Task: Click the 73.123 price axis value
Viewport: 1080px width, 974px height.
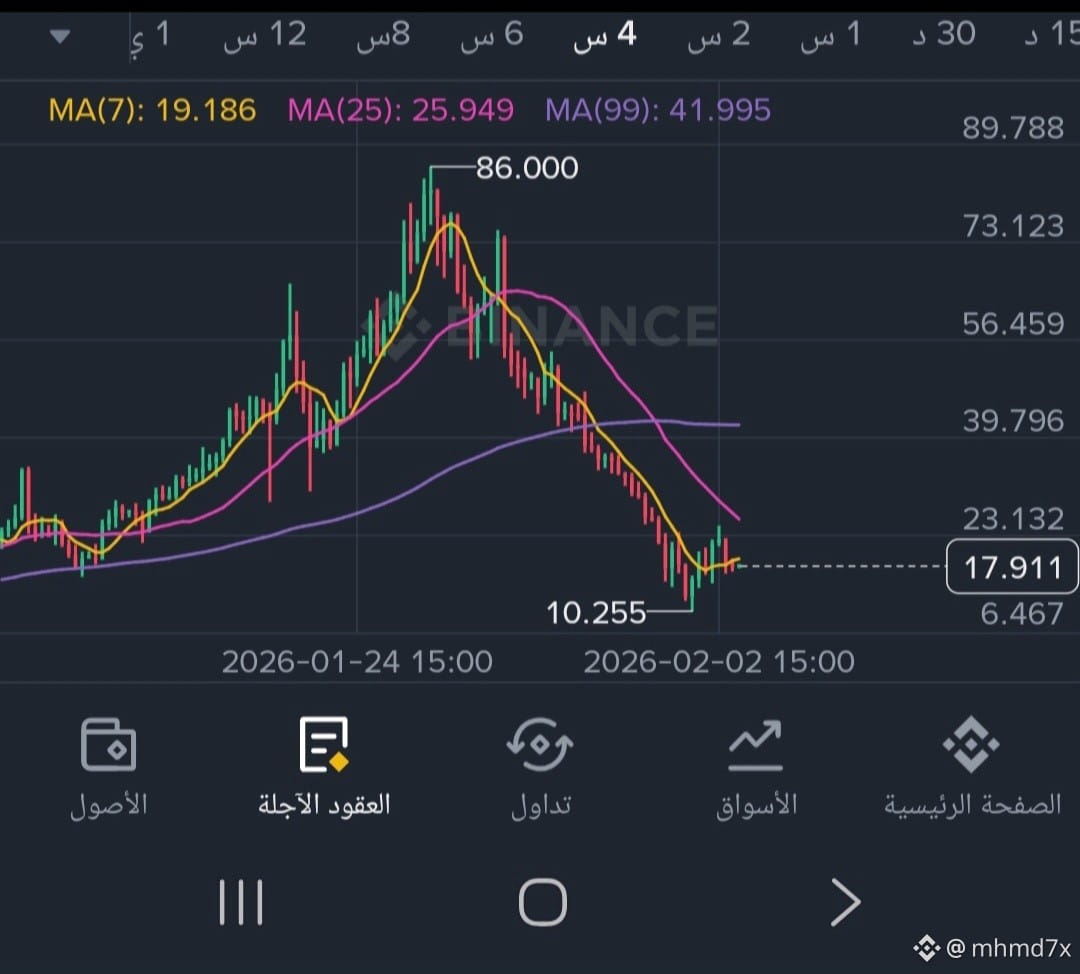Action: [x=1012, y=226]
